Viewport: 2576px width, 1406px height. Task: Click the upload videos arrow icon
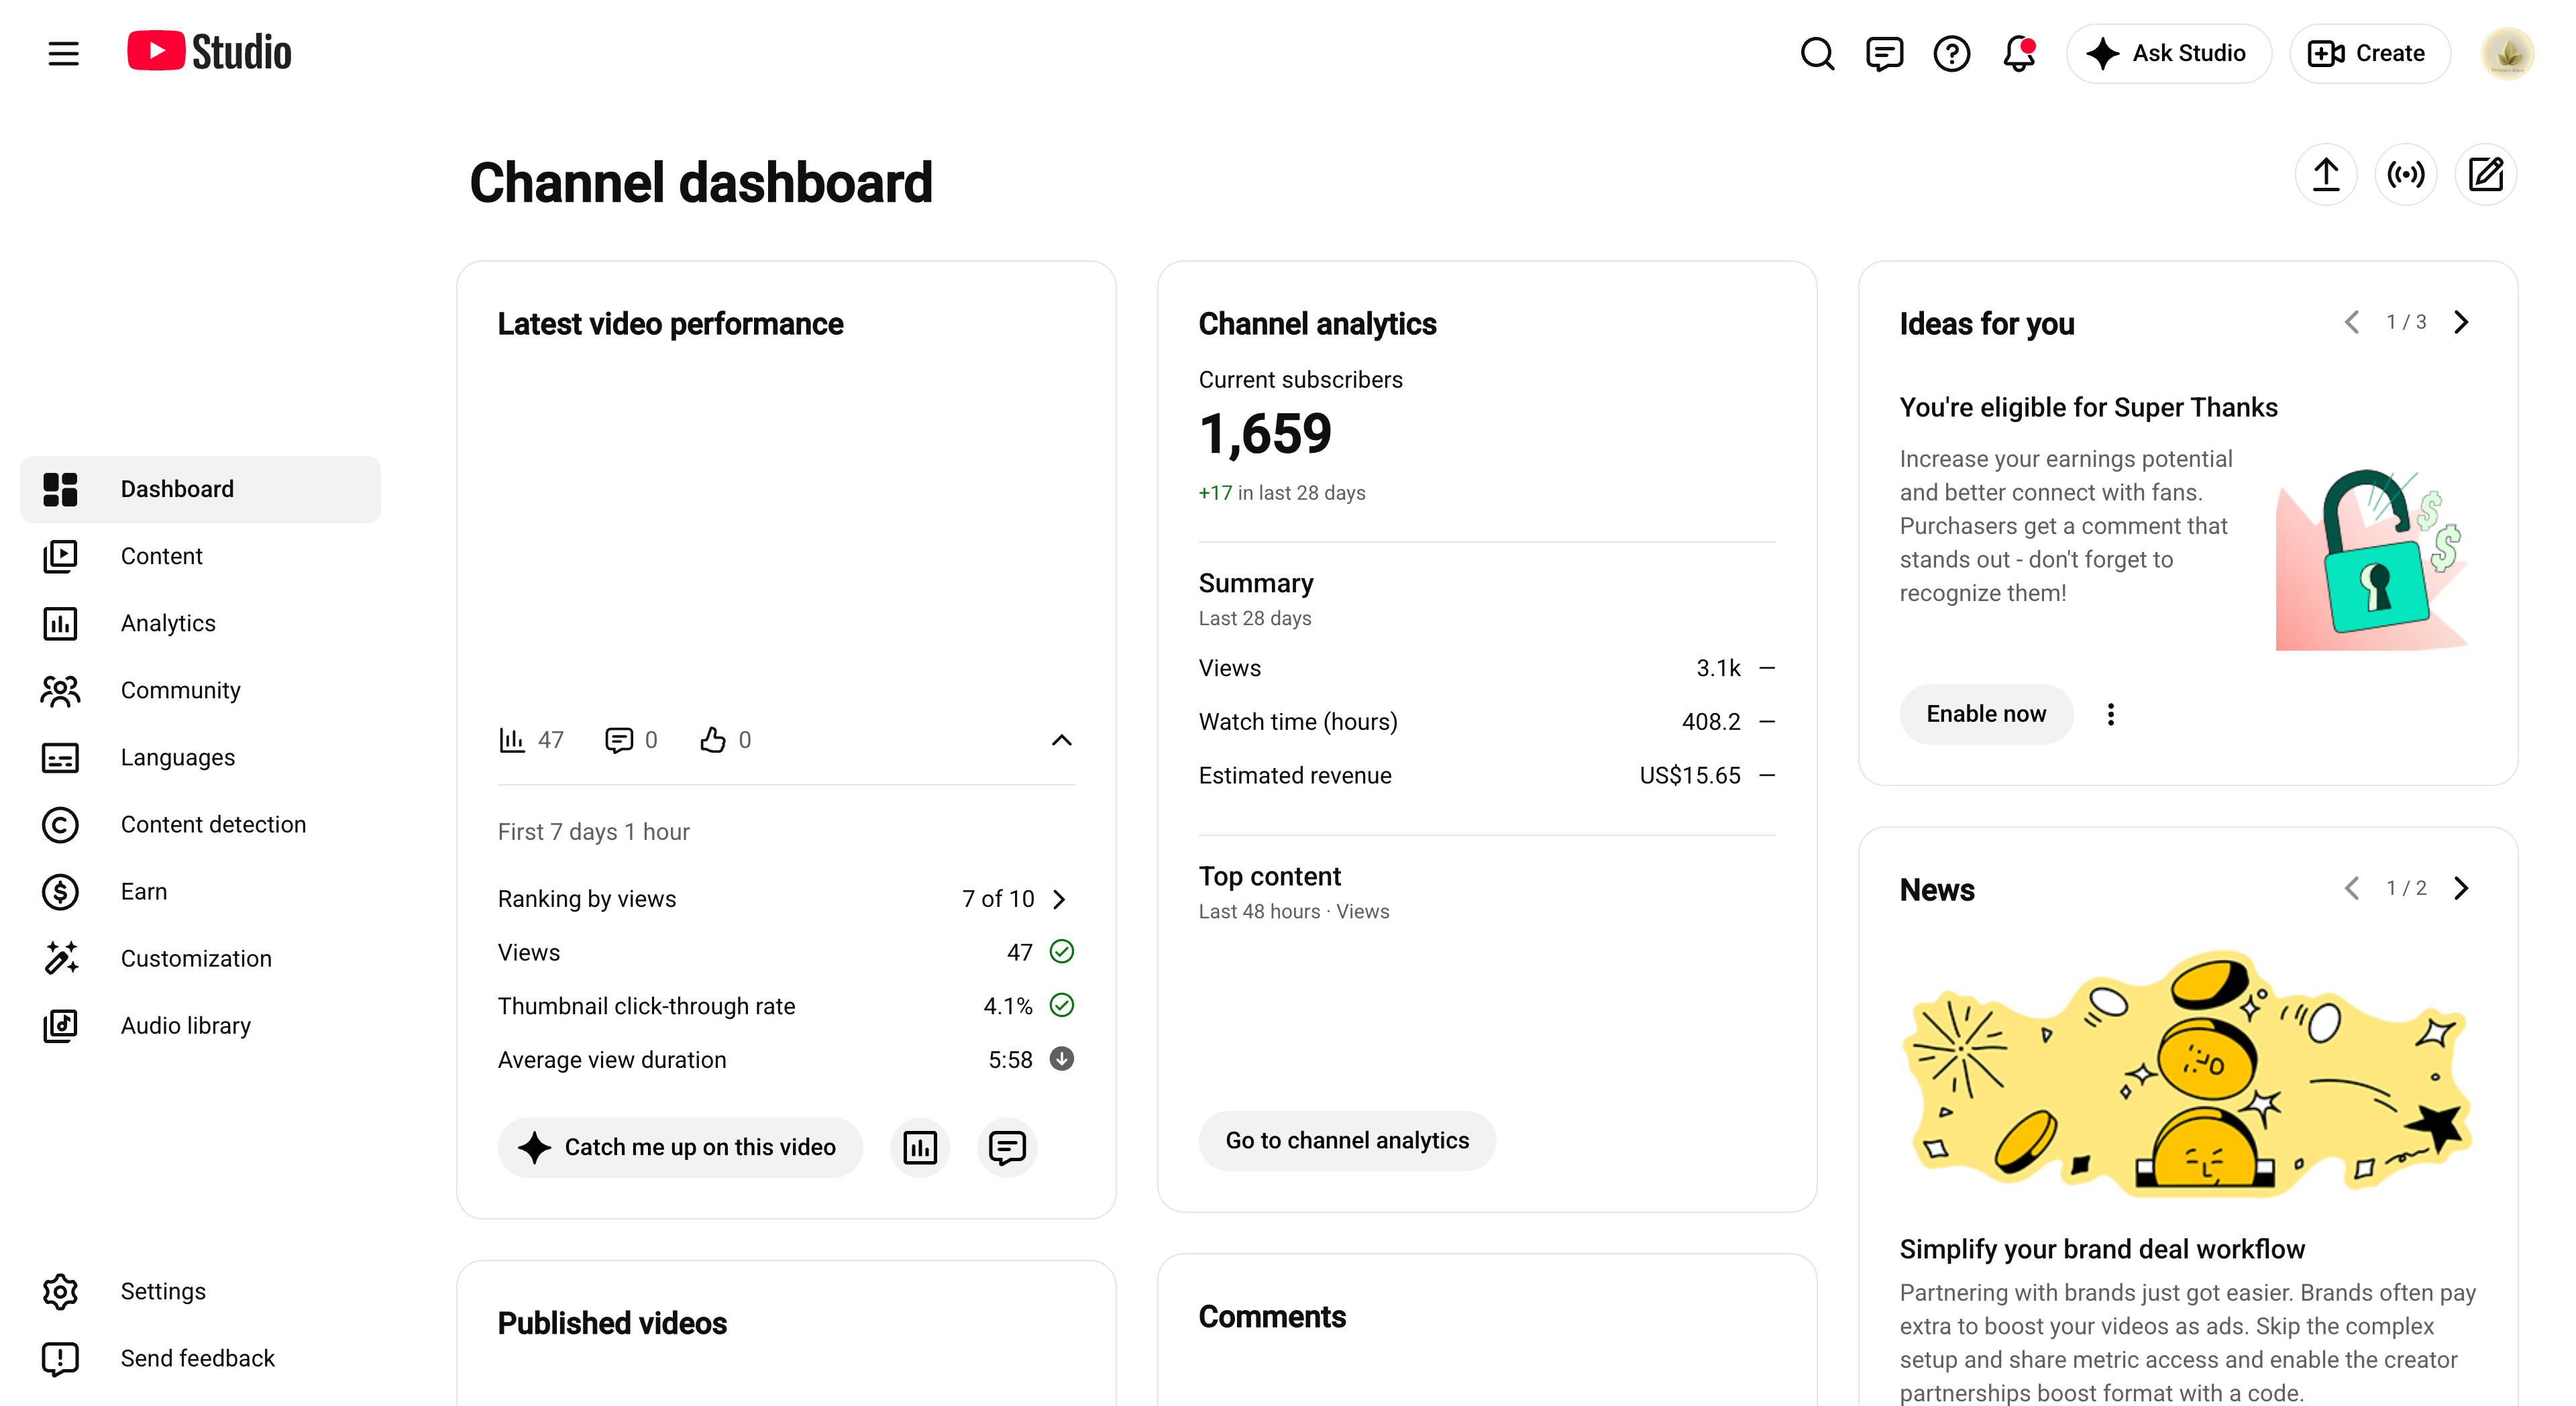click(x=2326, y=175)
